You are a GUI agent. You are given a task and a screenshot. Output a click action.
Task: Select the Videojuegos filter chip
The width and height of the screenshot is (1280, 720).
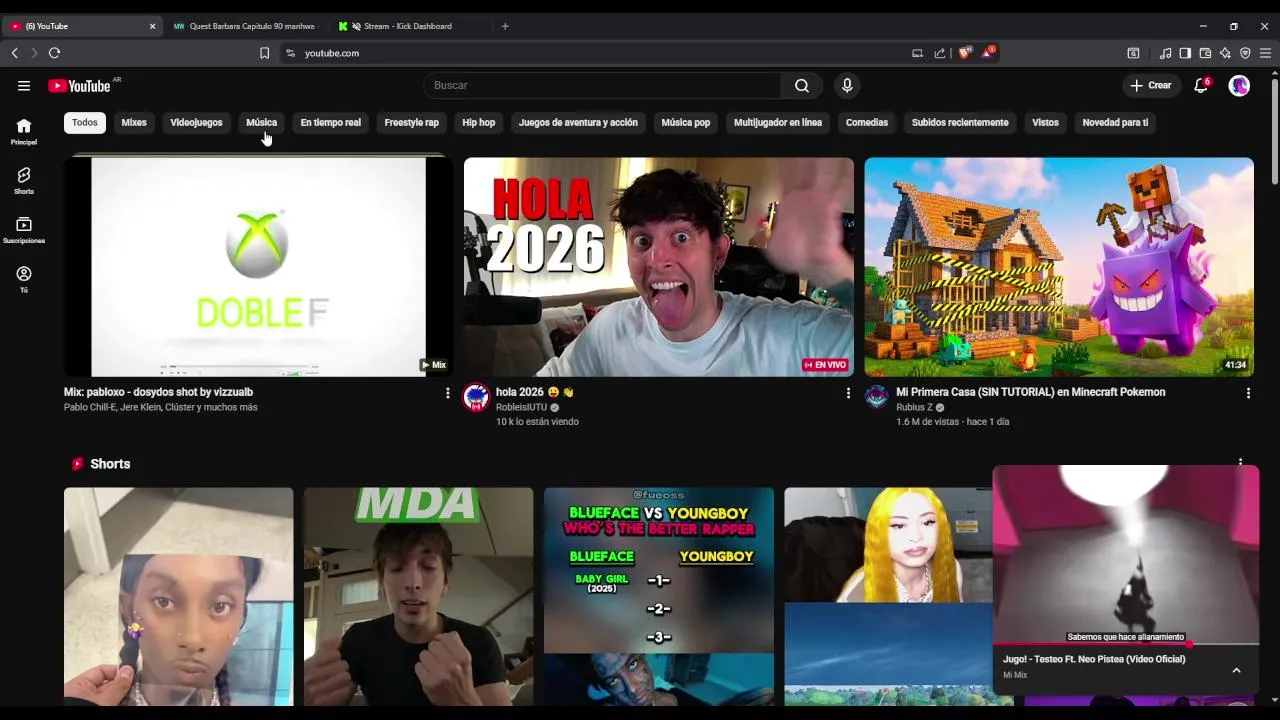click(196, 123)
